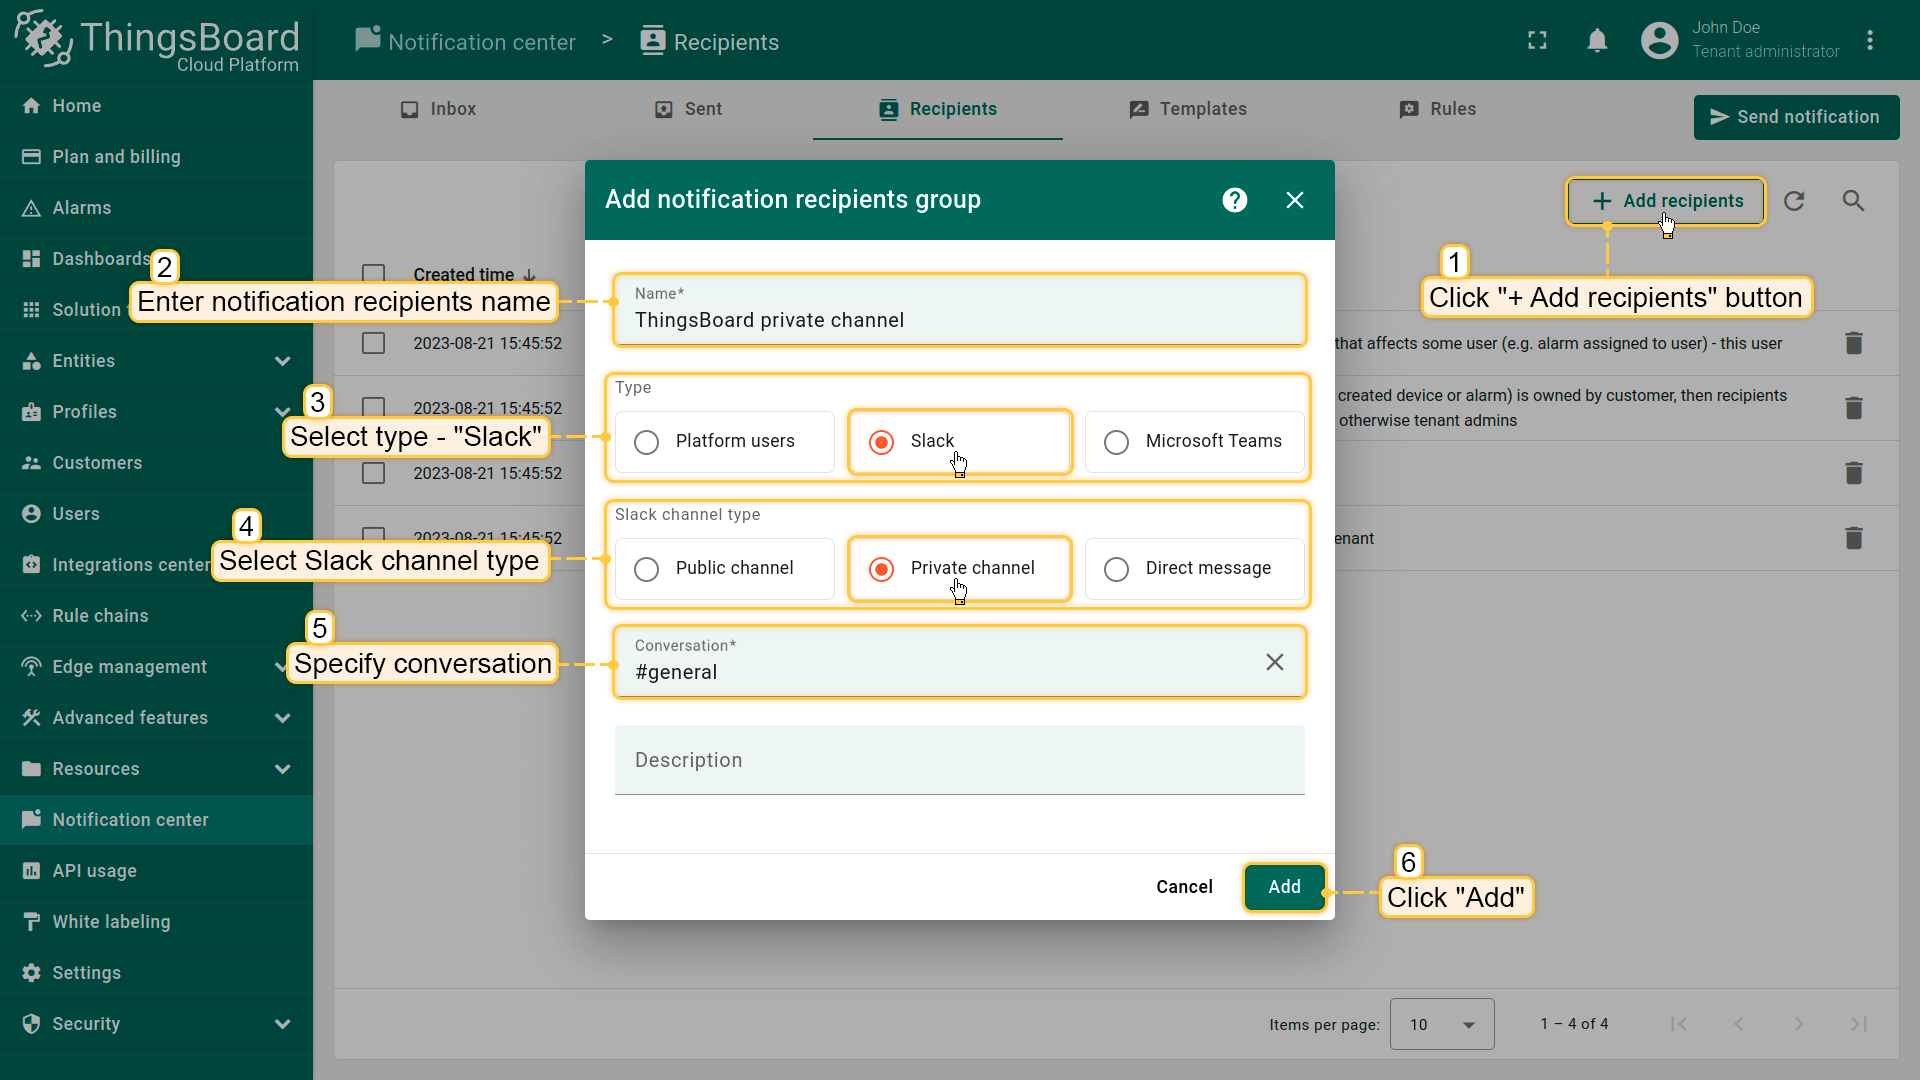Click the notification bell icon
Image resolution: width=1920 pixels, height=1080 pixels.
[x=1597, y=41]
